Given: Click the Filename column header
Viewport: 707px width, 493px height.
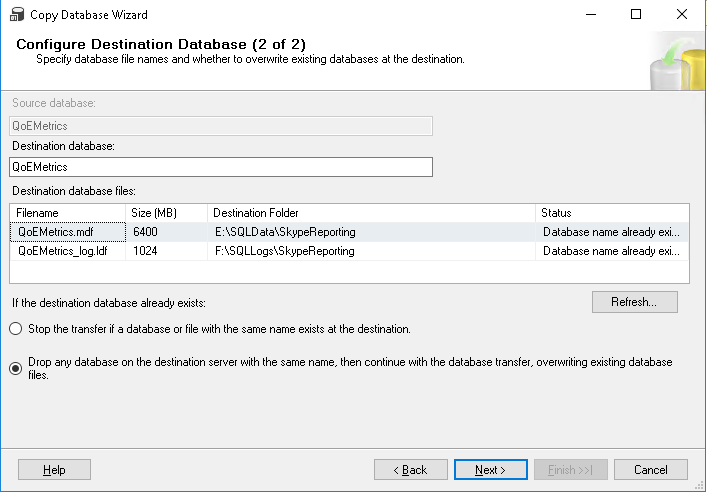Looking at the screenshot, I should tap(68, 213).
